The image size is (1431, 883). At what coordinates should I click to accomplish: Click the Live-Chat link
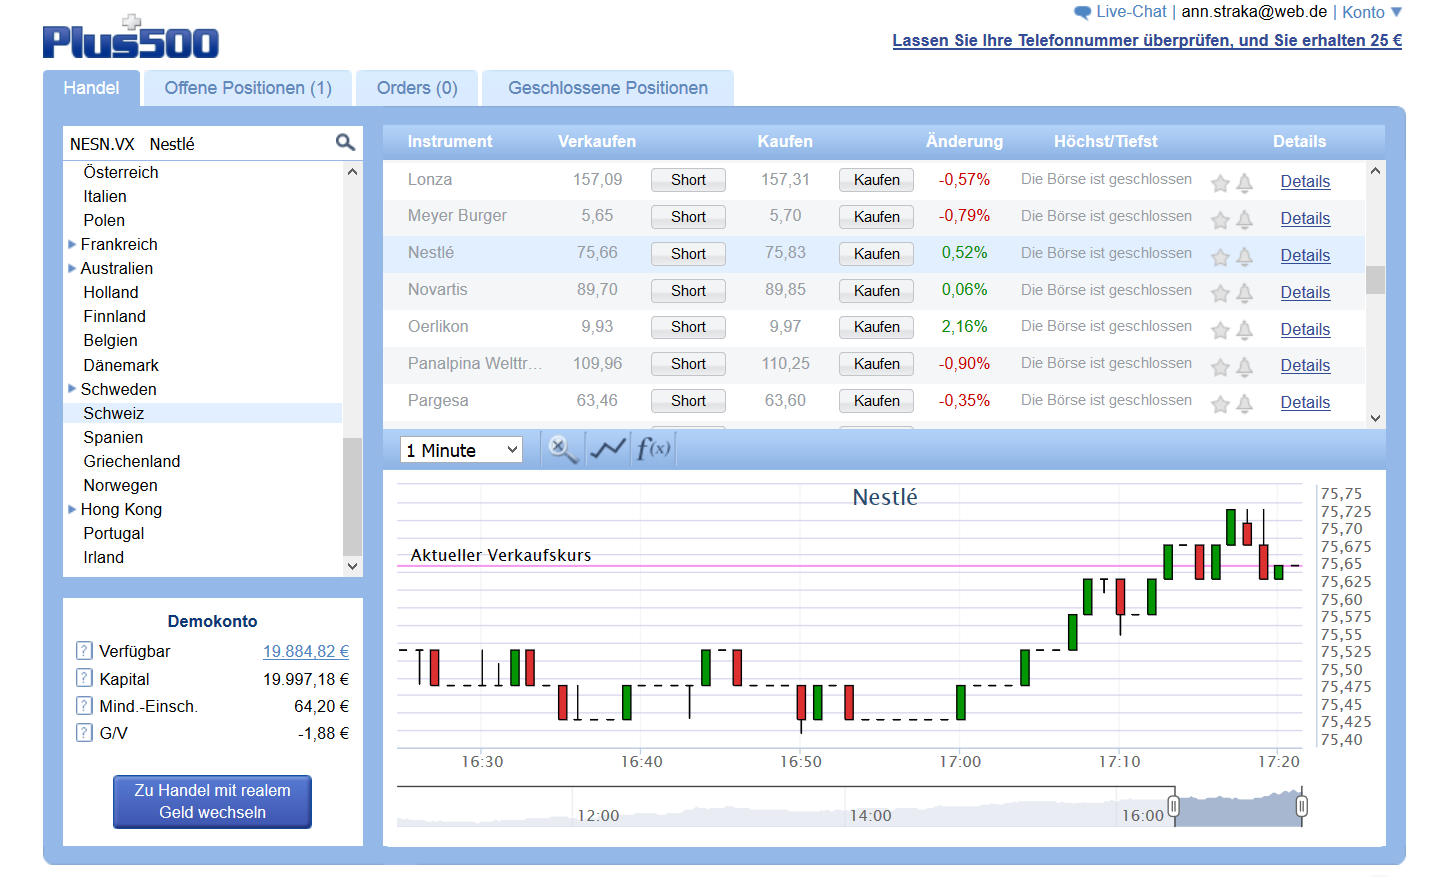click(x=1131, y=12)
